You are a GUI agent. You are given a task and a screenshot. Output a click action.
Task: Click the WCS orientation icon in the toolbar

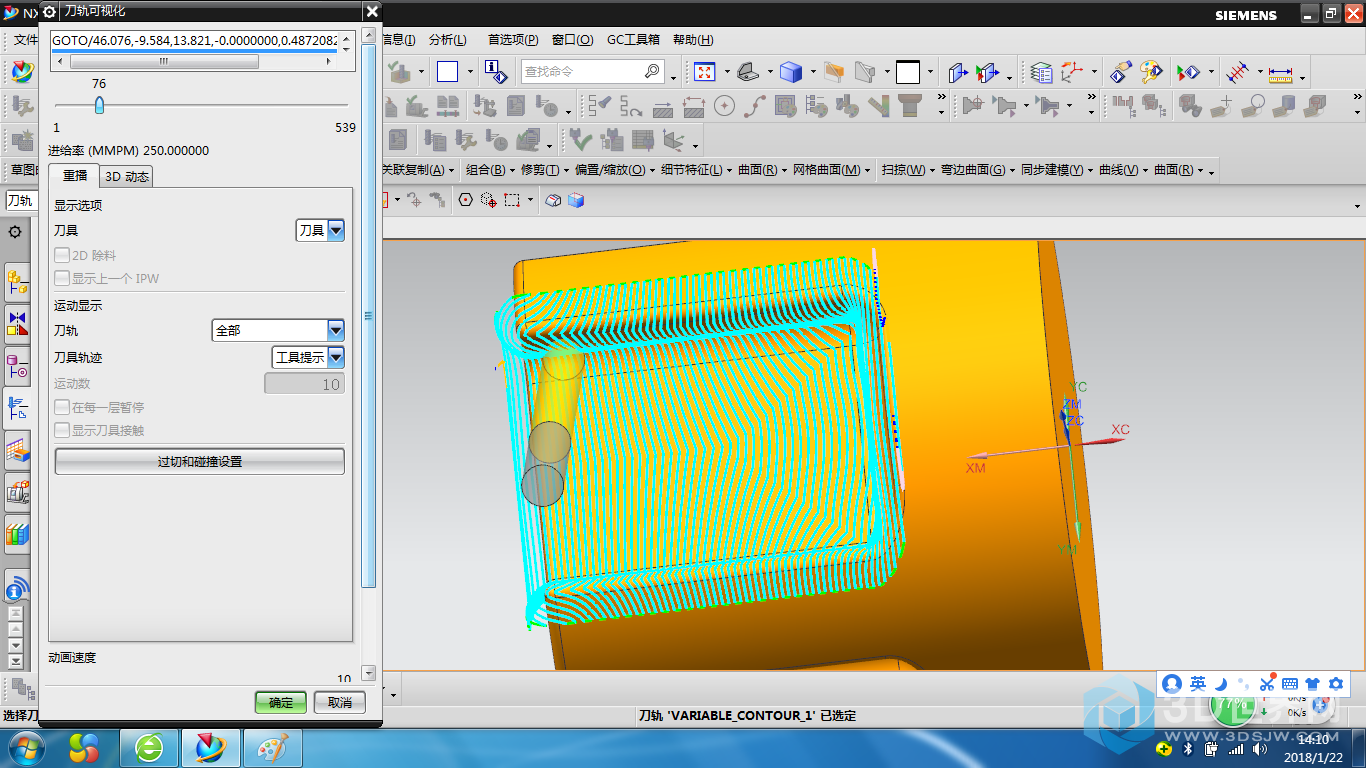1072,72
